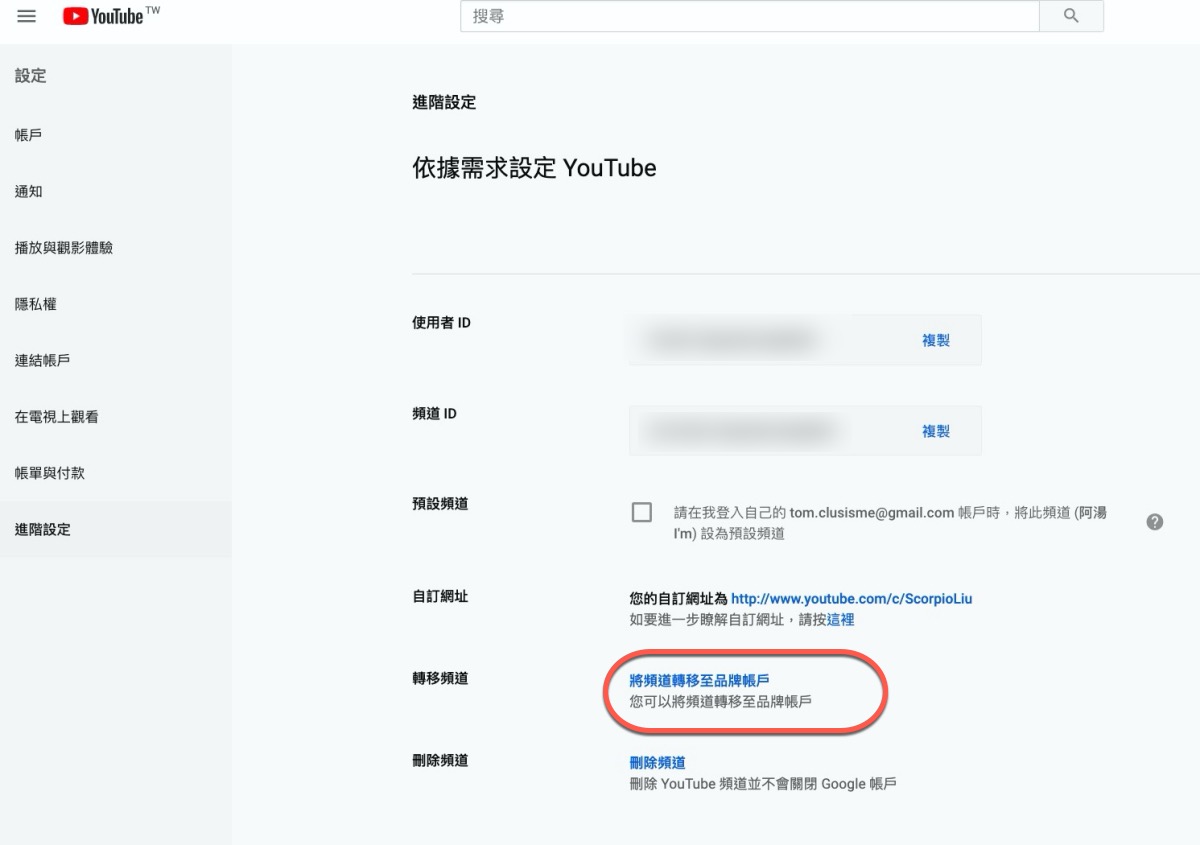
Task: Open help icon beside default channel option
Action: tap(1155, 522)
